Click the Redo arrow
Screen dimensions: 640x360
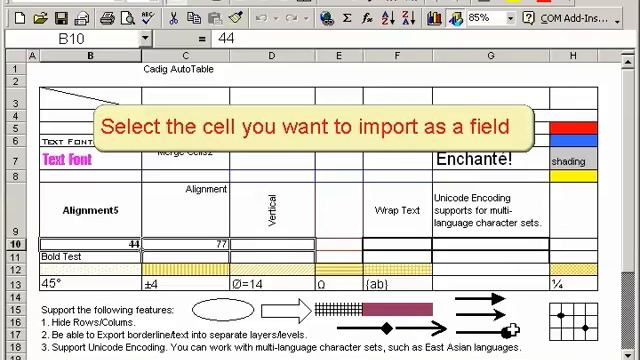(x=291, y=18)
